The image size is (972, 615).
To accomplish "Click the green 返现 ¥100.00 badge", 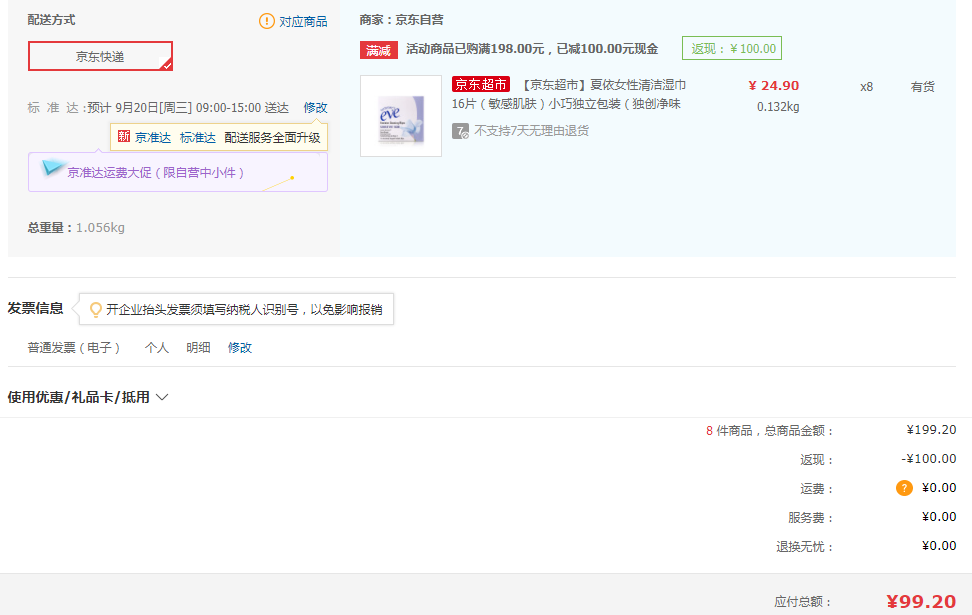I will 731,48.
